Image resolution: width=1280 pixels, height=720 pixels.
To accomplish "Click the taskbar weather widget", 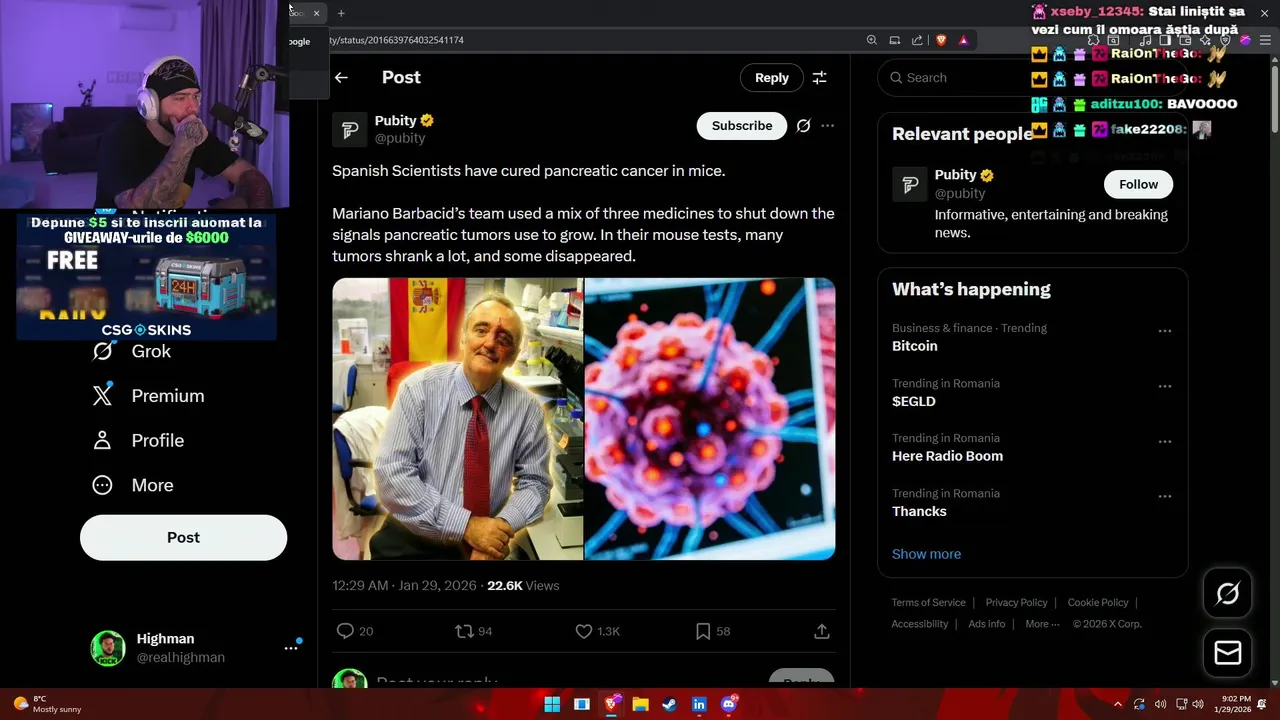I will 46,704.
